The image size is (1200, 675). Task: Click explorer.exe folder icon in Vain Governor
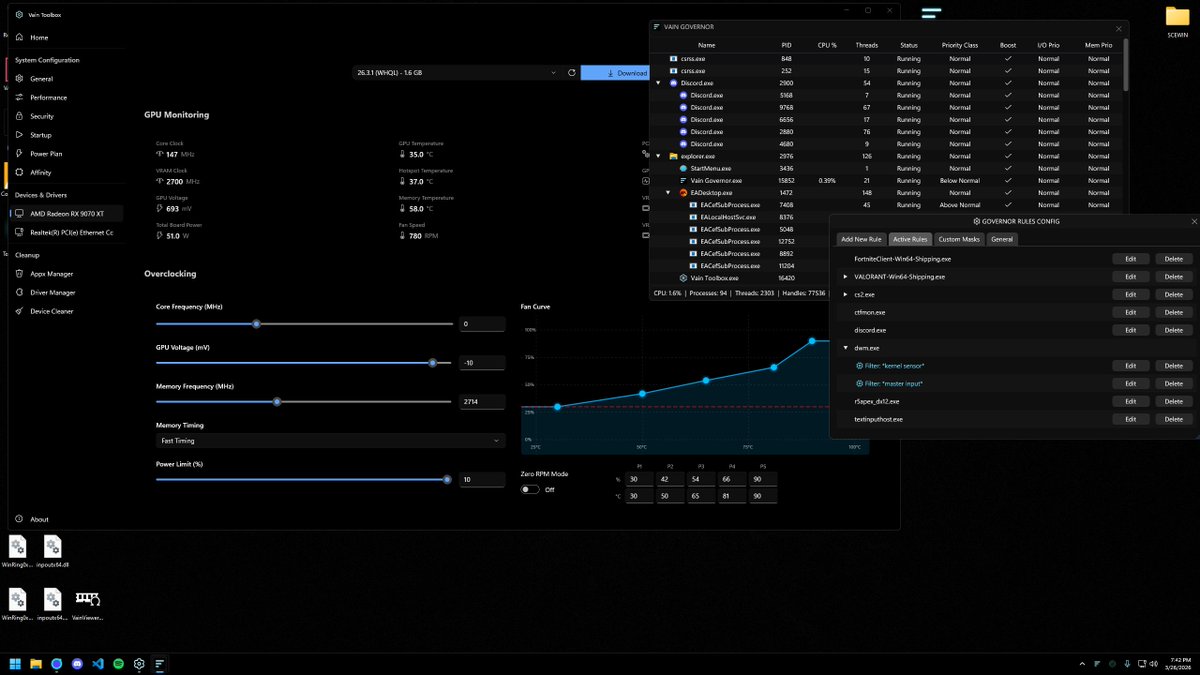coord(673,156)
